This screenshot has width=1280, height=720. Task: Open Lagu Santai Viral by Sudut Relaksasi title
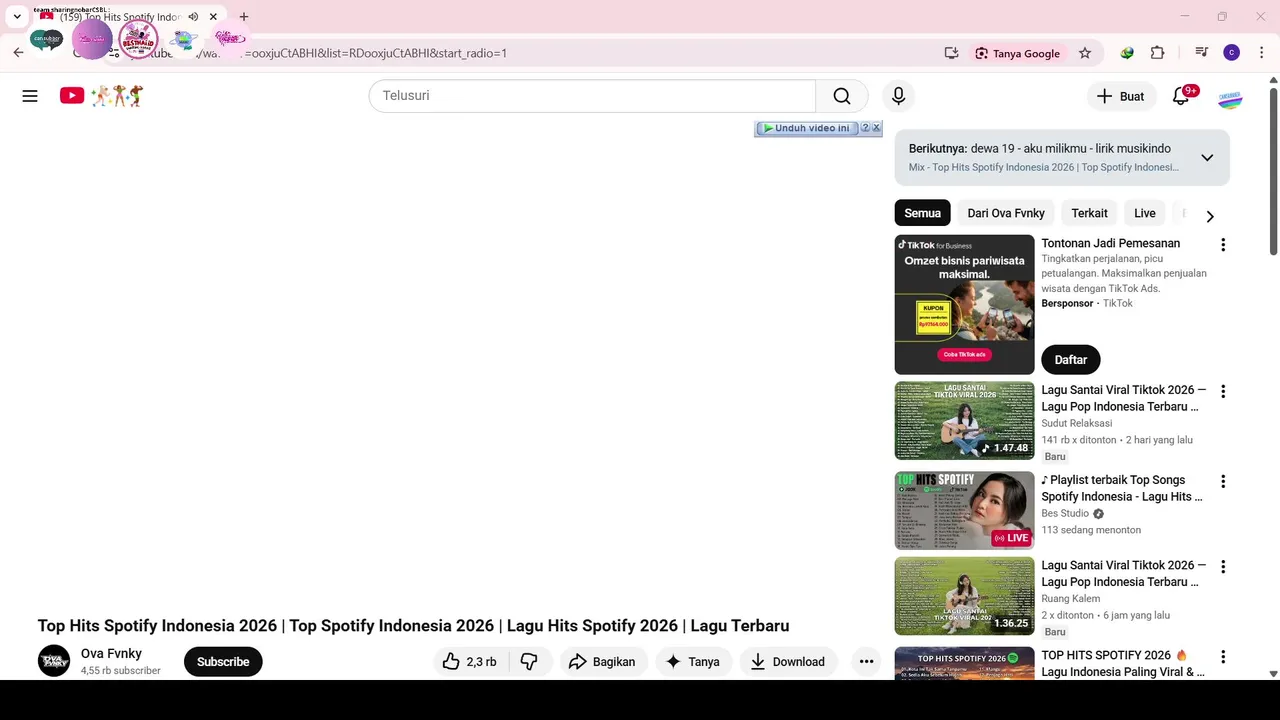(1124, 398)
